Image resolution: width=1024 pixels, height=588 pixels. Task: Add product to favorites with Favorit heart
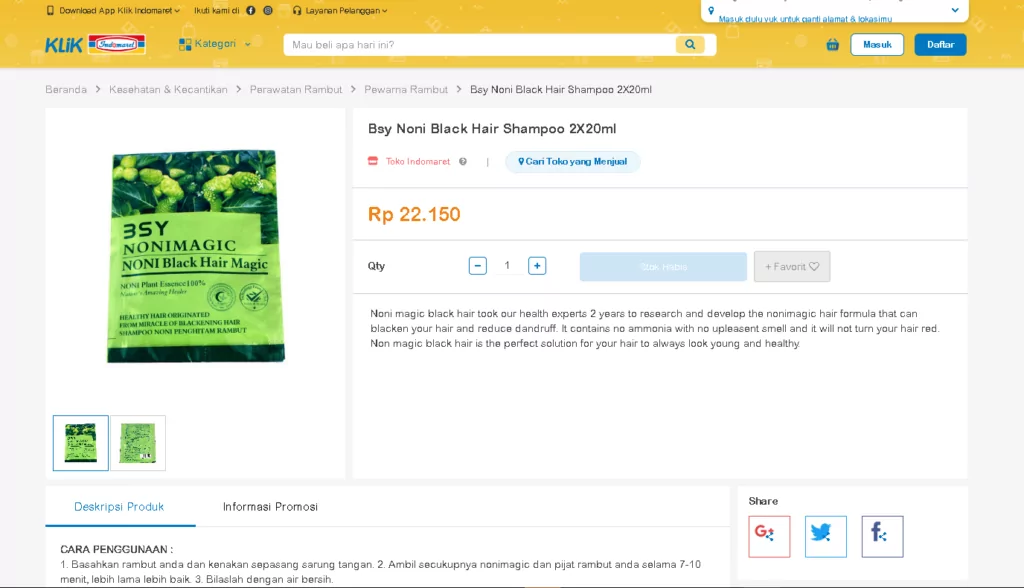pos(792,267)
